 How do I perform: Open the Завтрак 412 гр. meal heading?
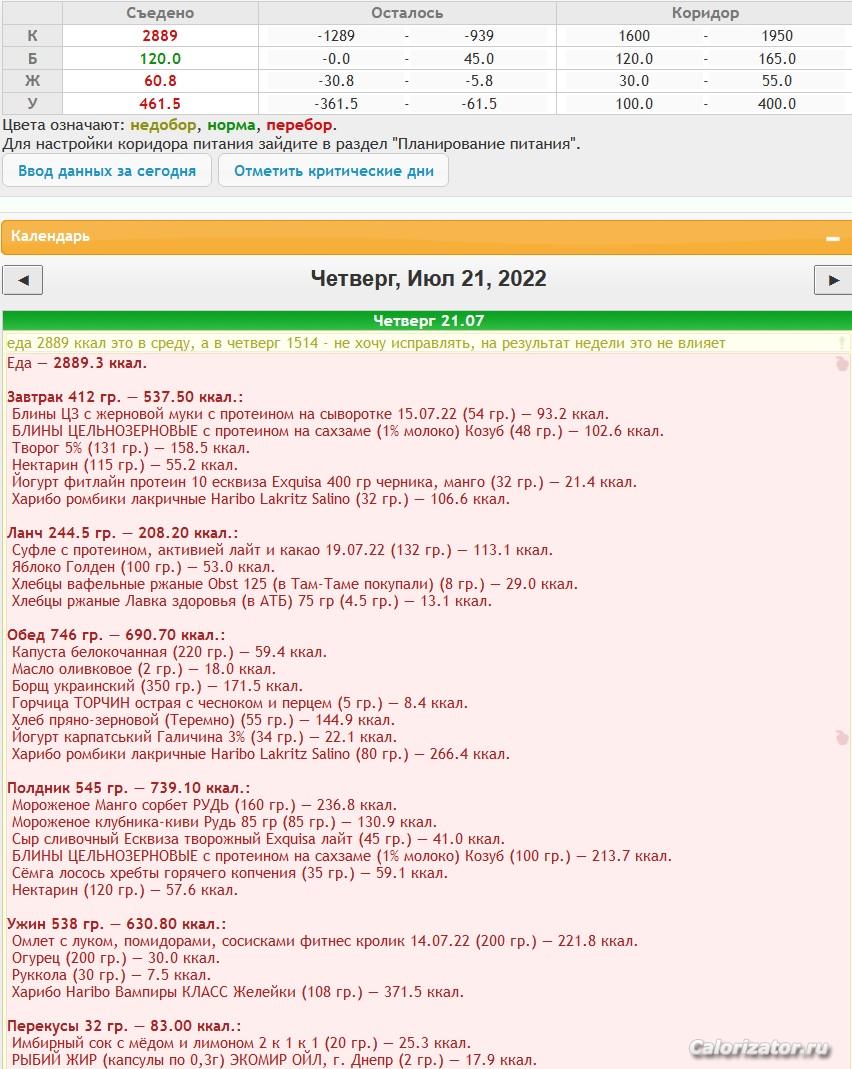(124, 397)
